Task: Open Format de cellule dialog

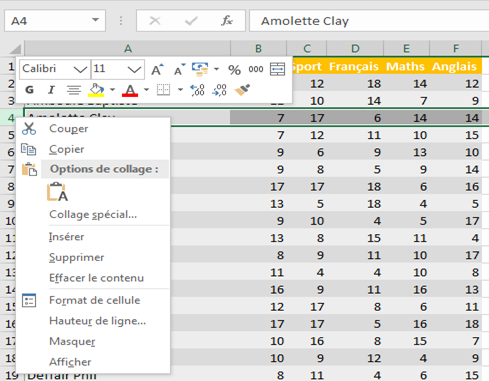Action: tap(93, 300)
